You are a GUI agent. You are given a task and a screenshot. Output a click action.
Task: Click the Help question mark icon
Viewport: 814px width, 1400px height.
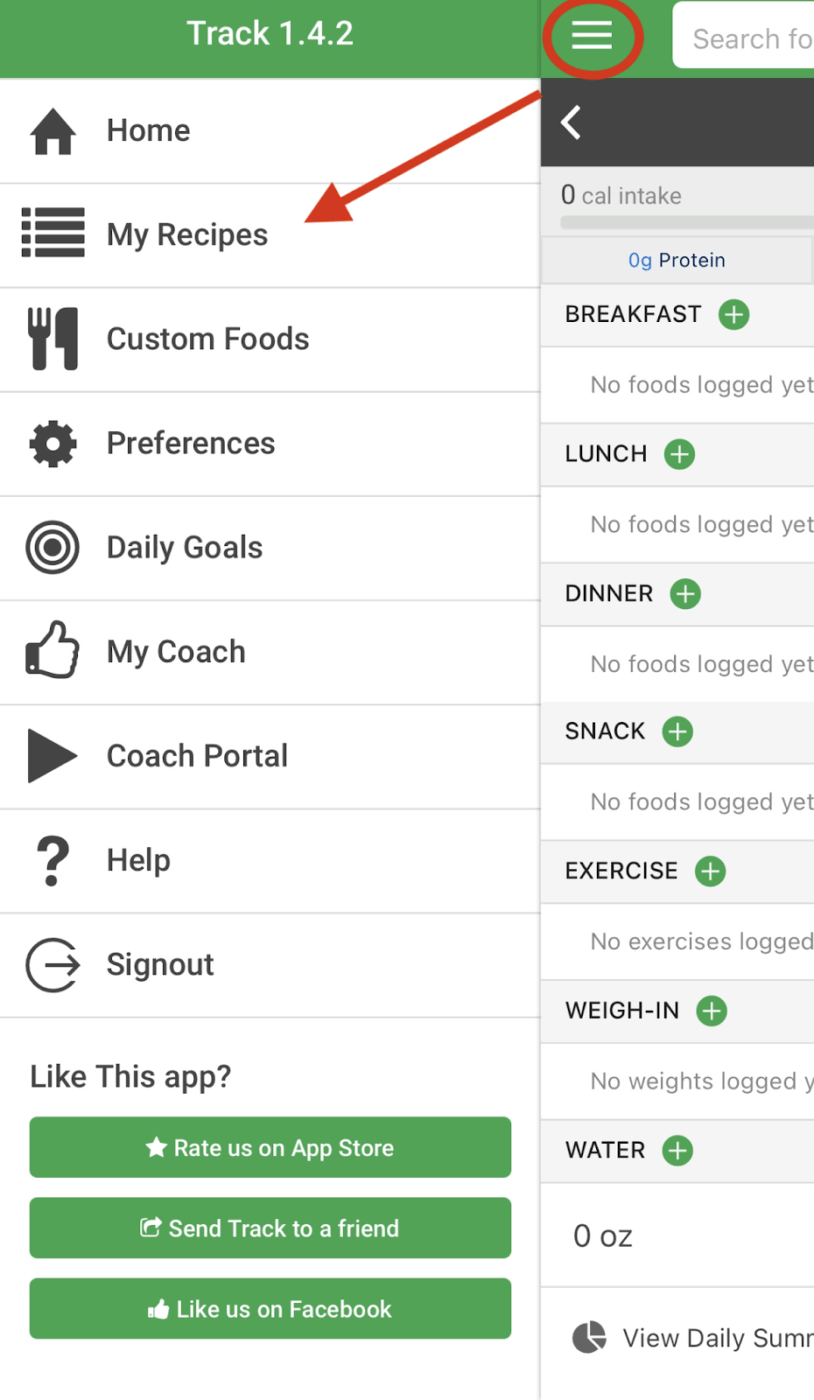(52, 860)
